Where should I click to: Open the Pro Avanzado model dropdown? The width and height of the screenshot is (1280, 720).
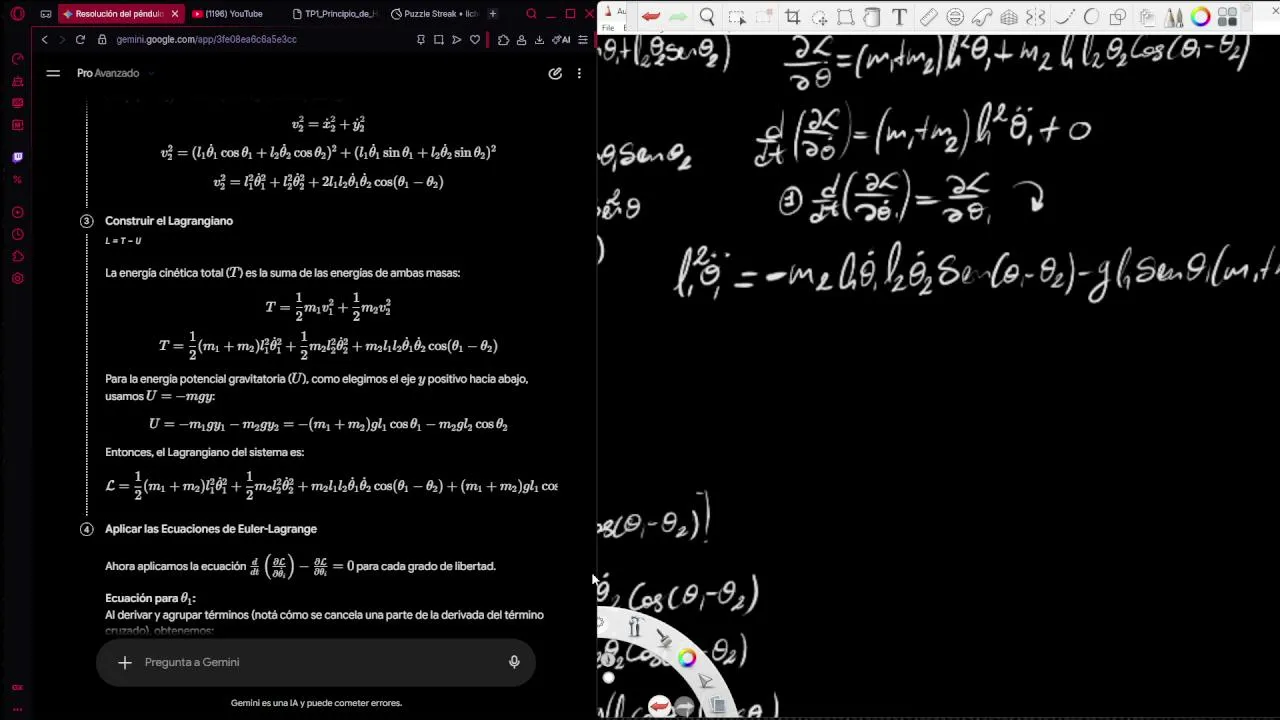click(115, 73)
